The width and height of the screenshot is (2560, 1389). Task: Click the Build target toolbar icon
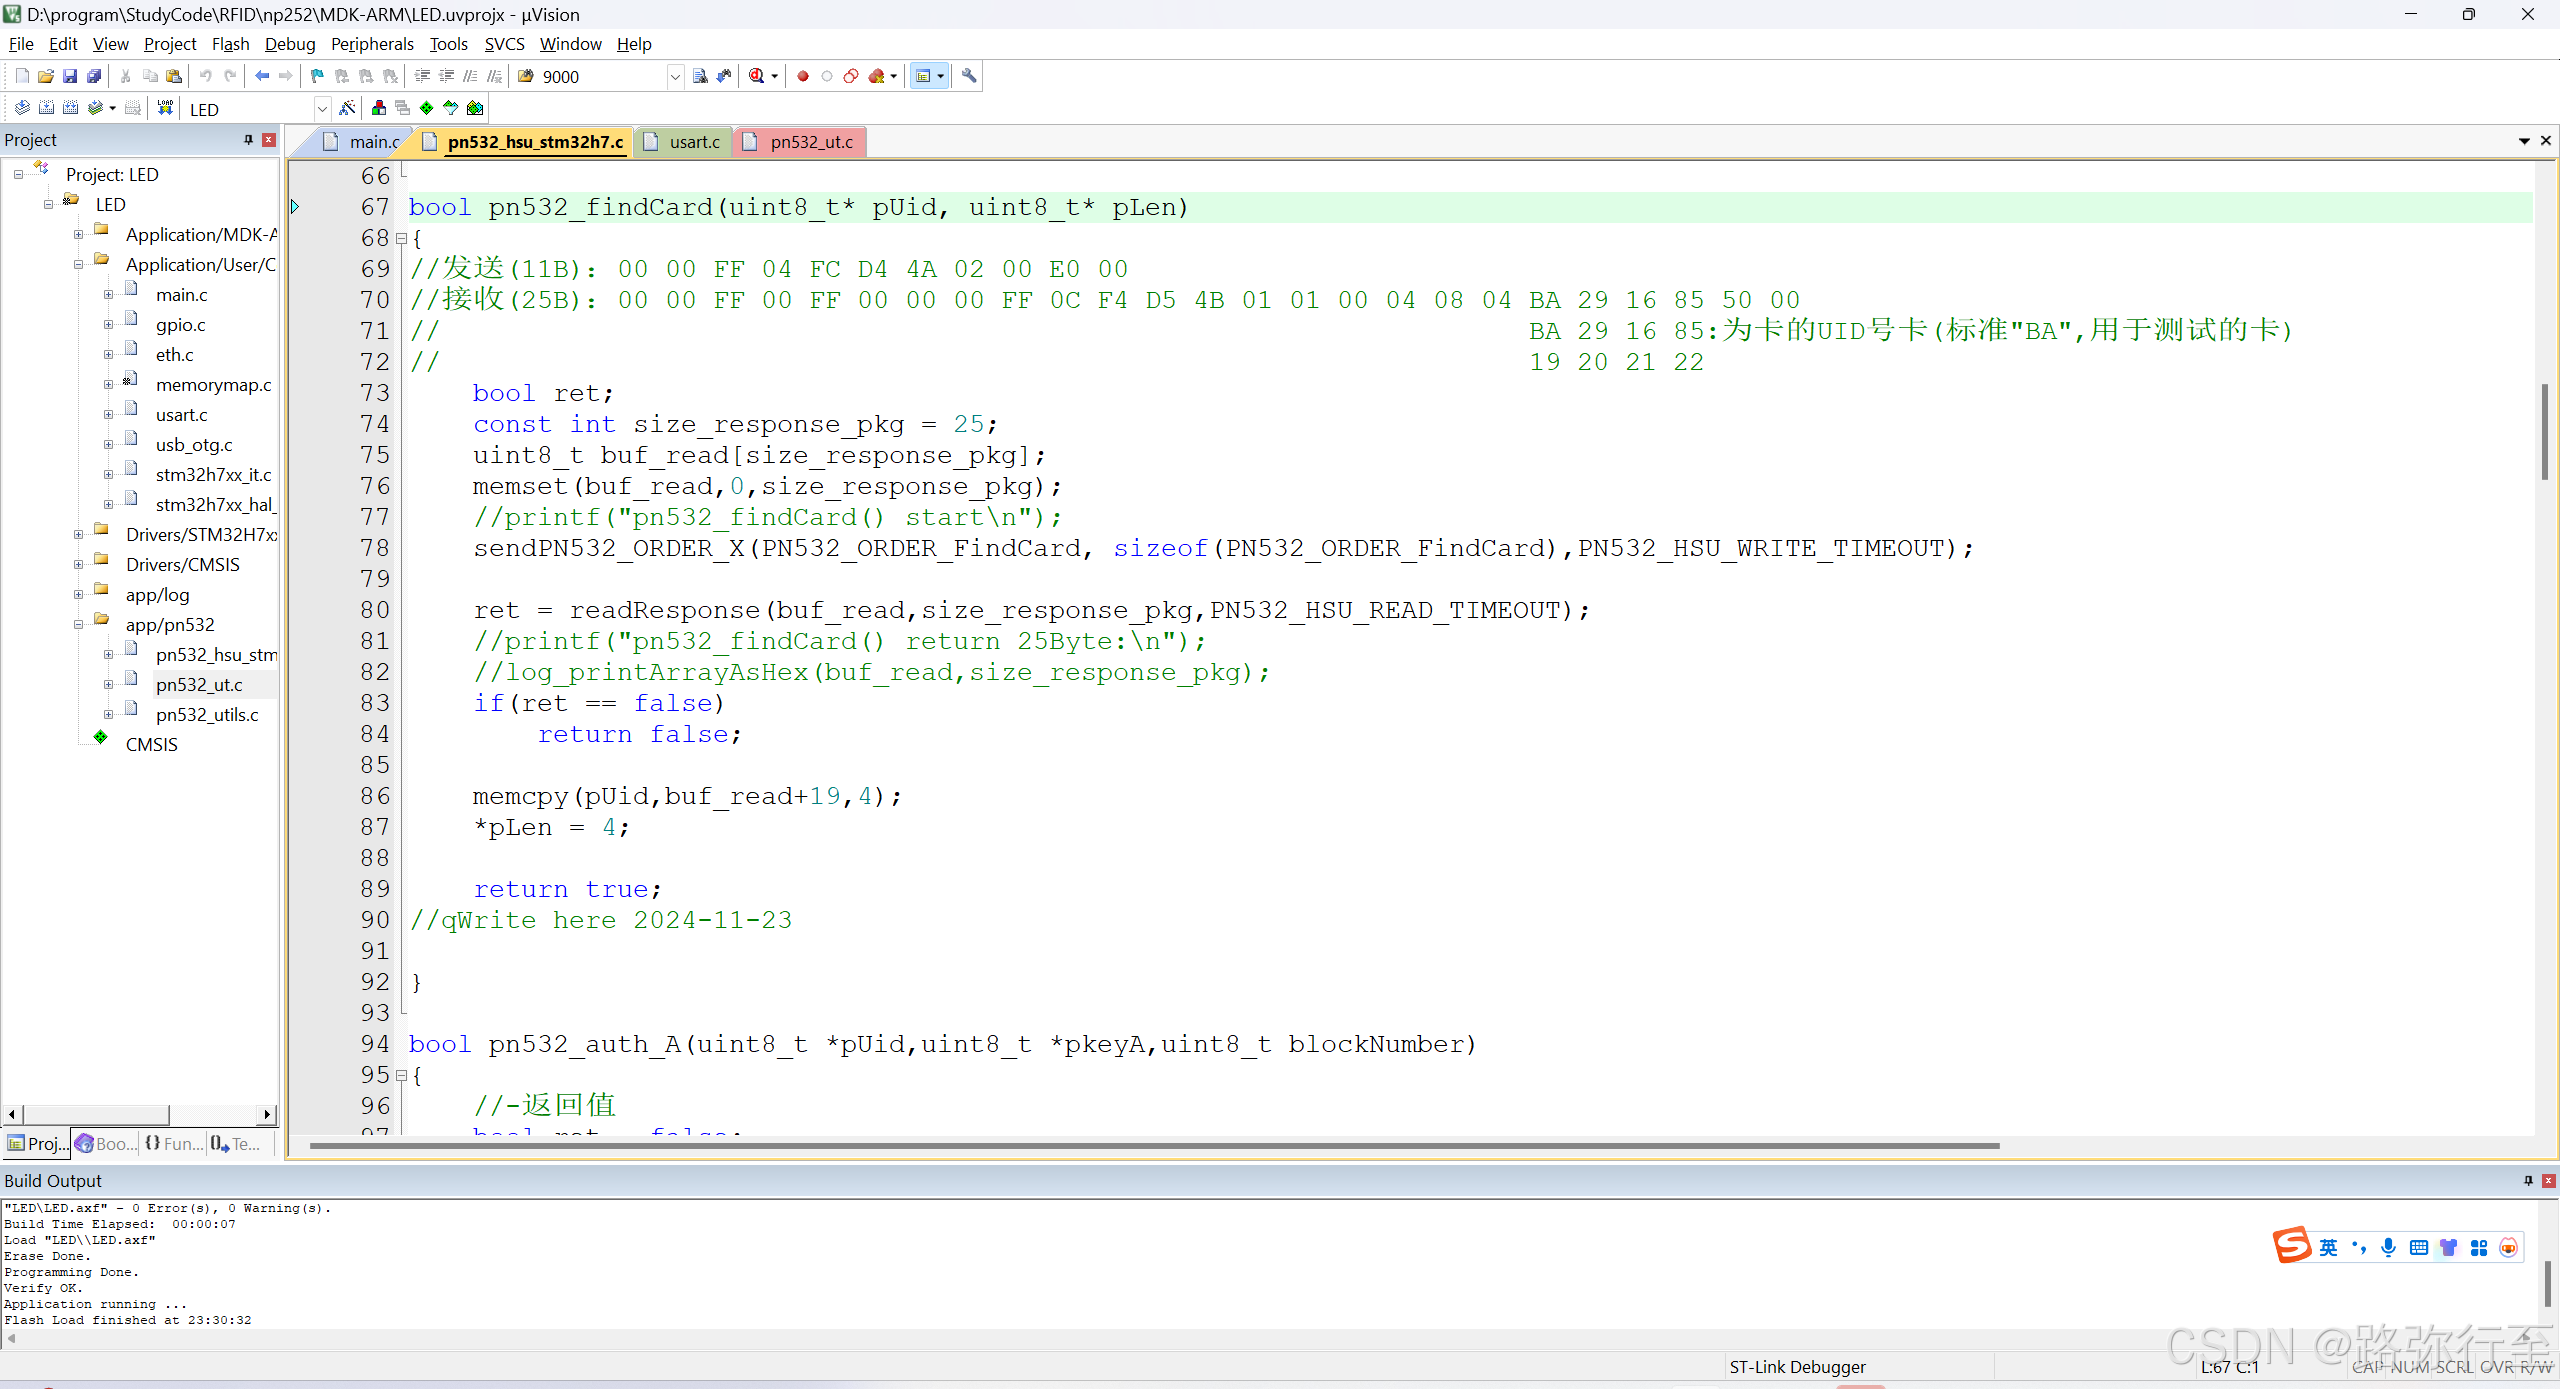tap(46, 108)
